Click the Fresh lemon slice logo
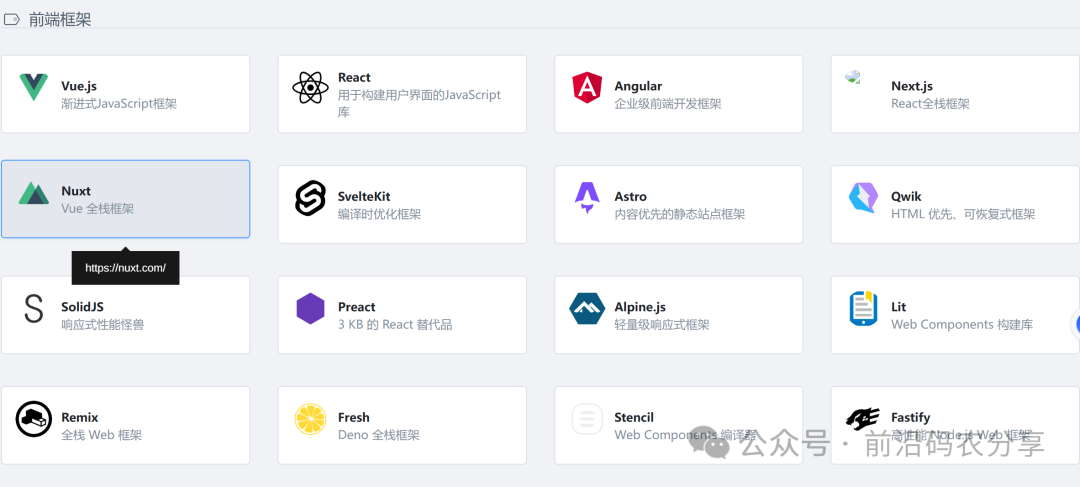 [x=310, y=419]
